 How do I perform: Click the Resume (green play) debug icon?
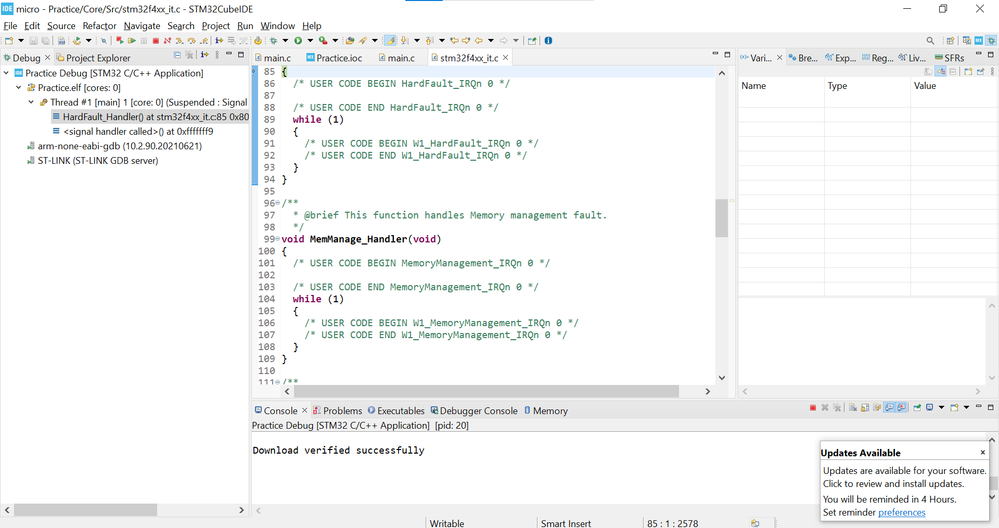pos(132,40)
